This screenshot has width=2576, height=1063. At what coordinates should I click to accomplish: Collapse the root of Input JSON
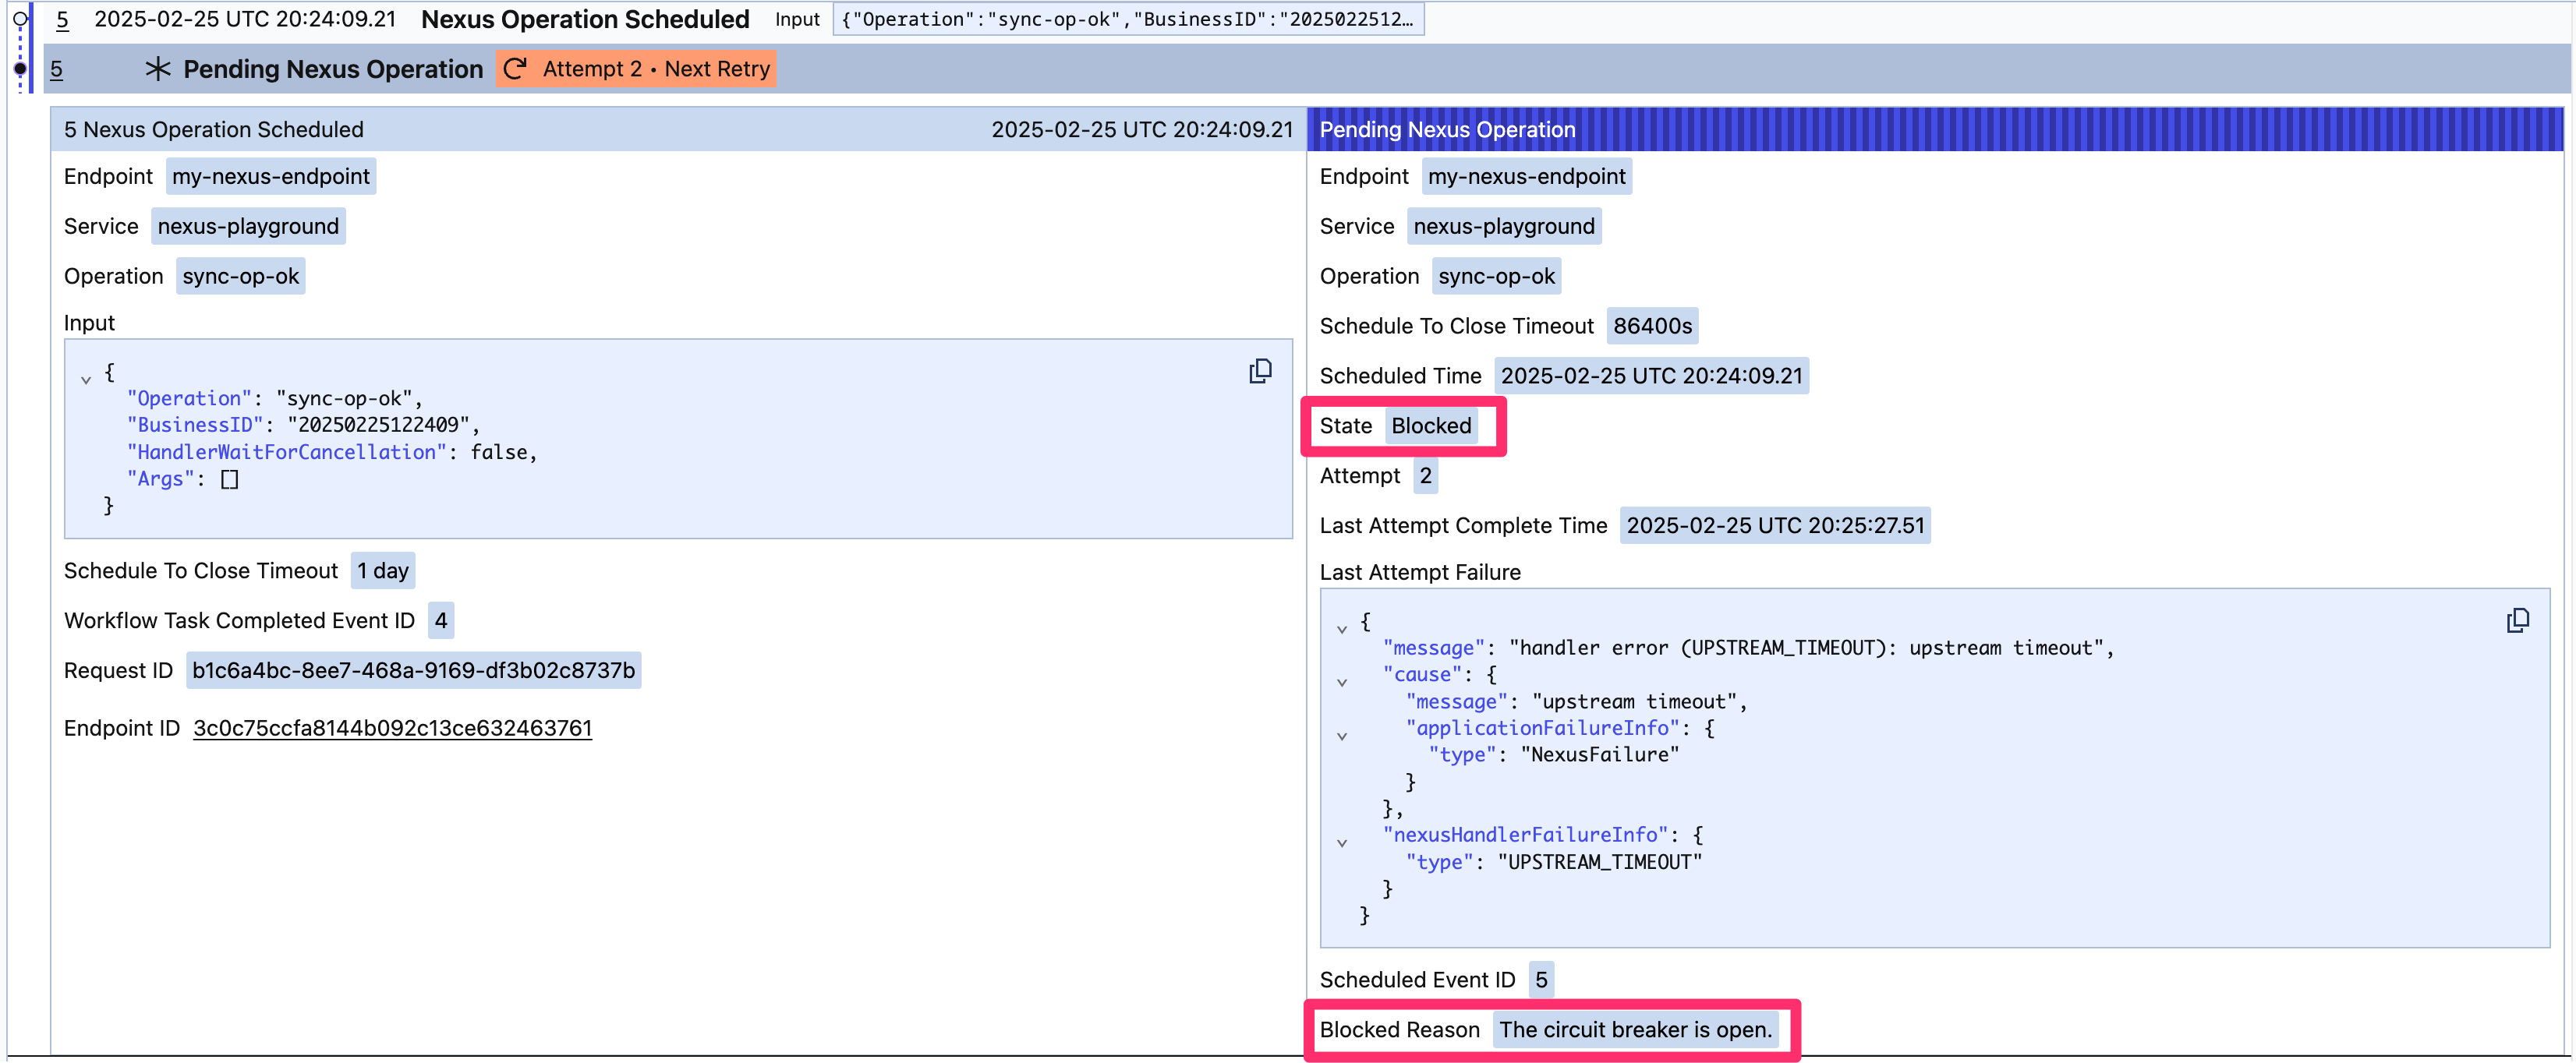(86, 379)
